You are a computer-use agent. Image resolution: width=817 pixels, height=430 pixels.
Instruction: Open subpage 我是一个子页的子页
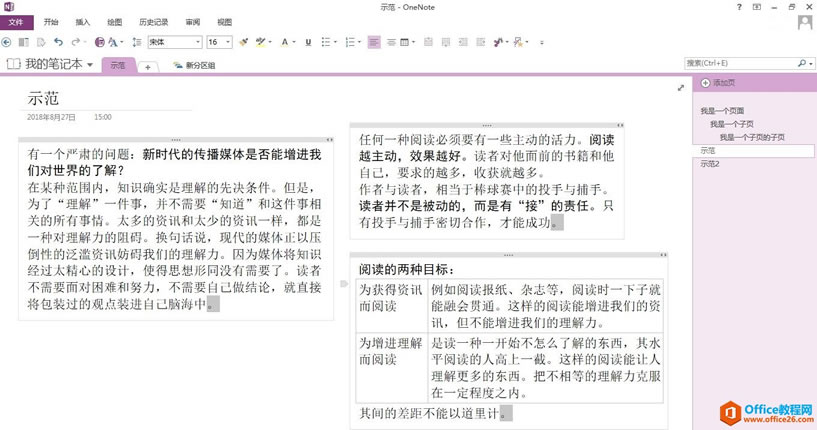752,137
